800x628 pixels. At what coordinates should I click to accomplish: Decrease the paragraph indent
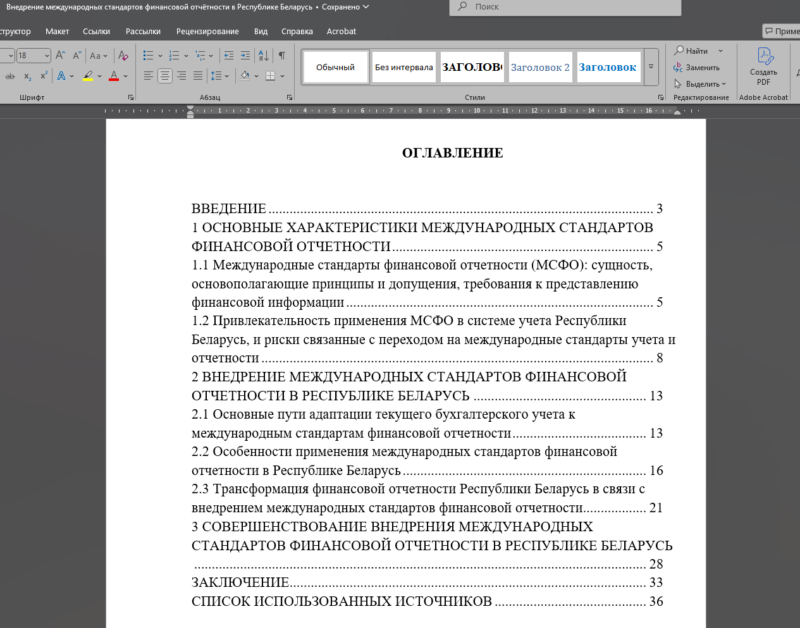point(229,55)
